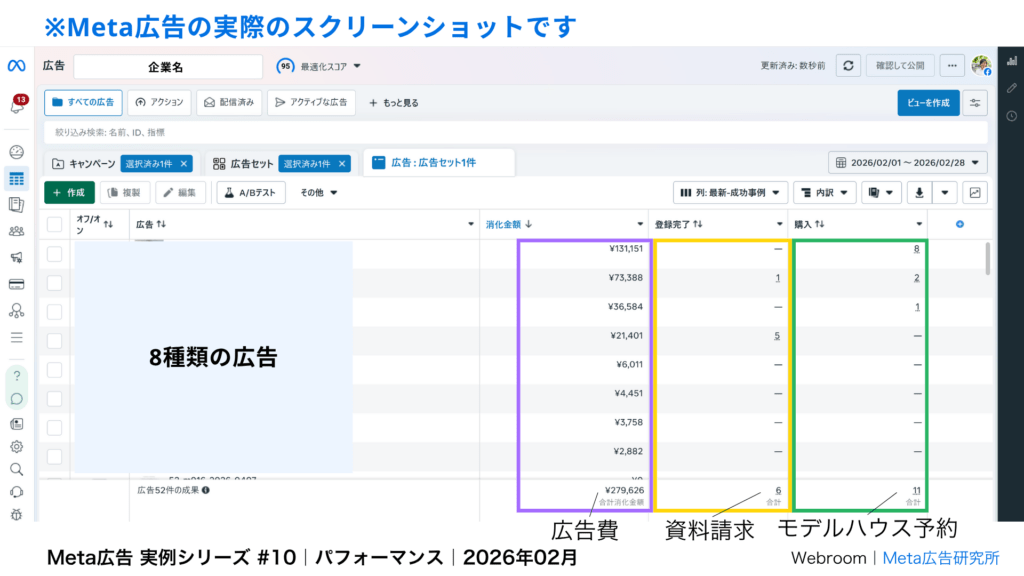Check the row with ¥4,451 spend
The height and width of the screenshot is (576, 1024).
click(x=54, y=398)
